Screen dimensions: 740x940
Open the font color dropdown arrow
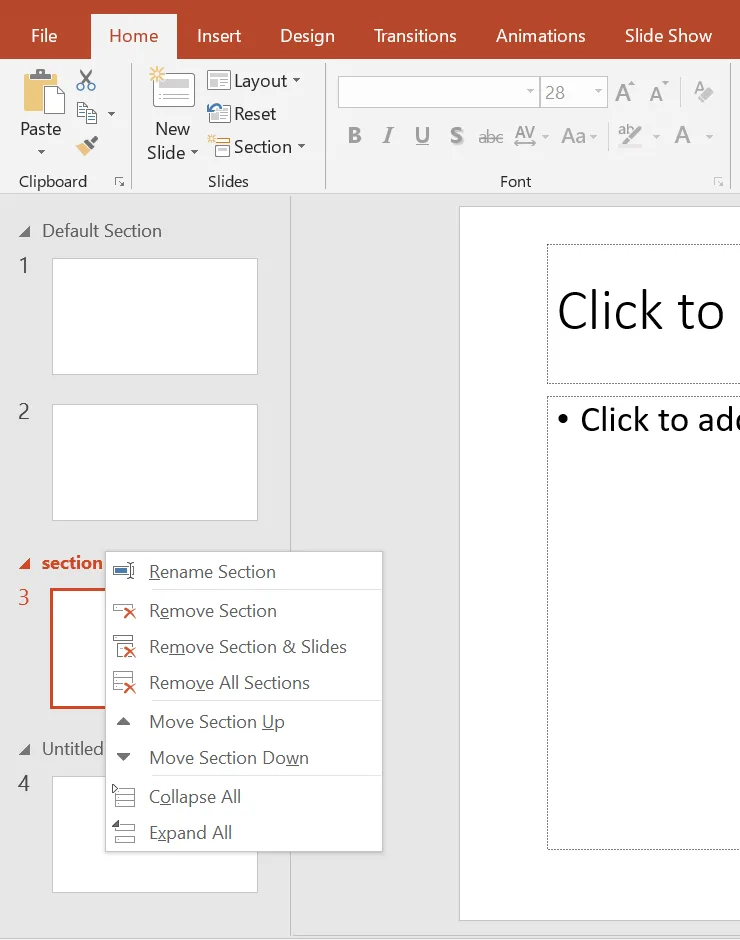[709, 137]
